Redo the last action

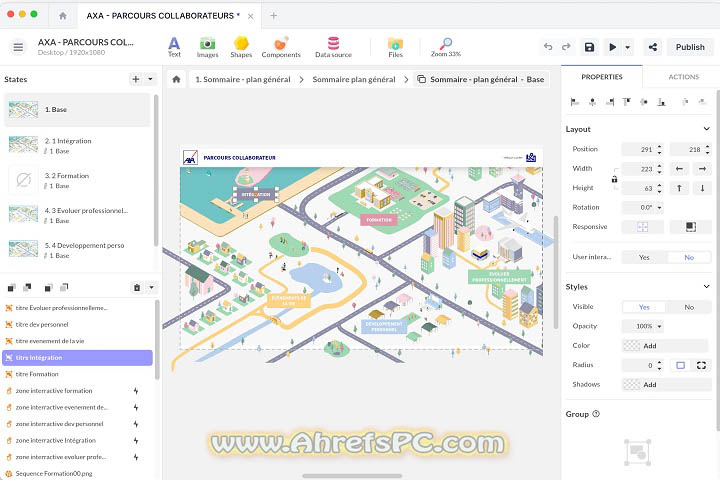(566, 47)
